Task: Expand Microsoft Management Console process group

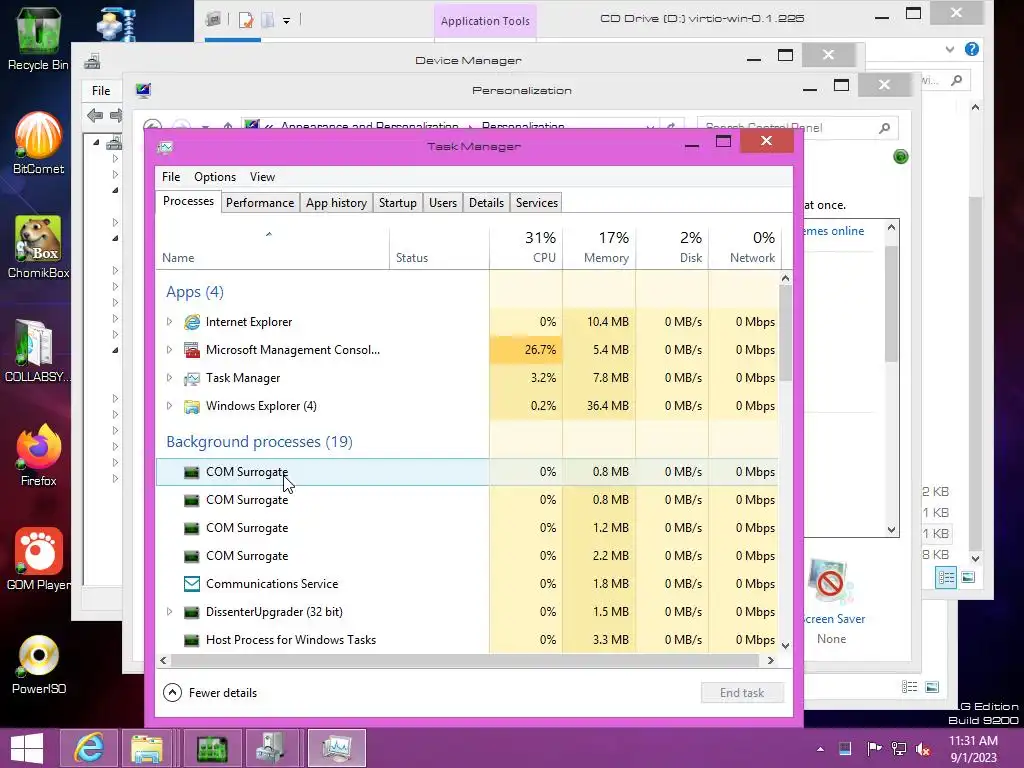Action: tap(169, 350)
